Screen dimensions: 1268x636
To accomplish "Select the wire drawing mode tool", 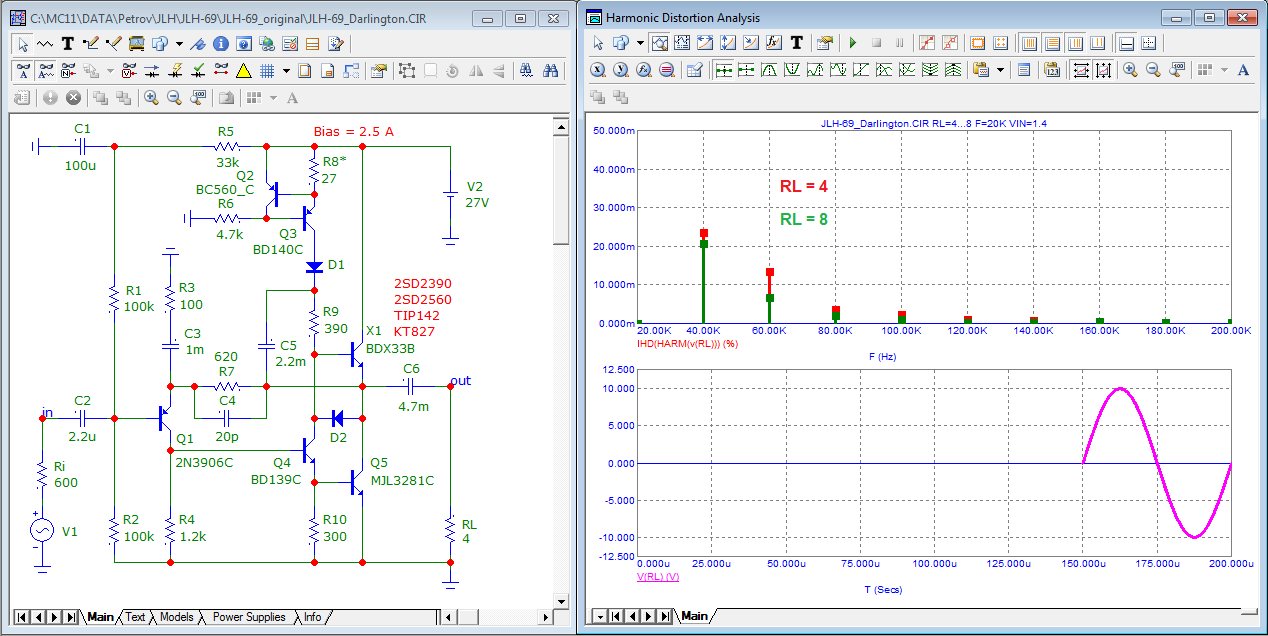I will 91,44.
